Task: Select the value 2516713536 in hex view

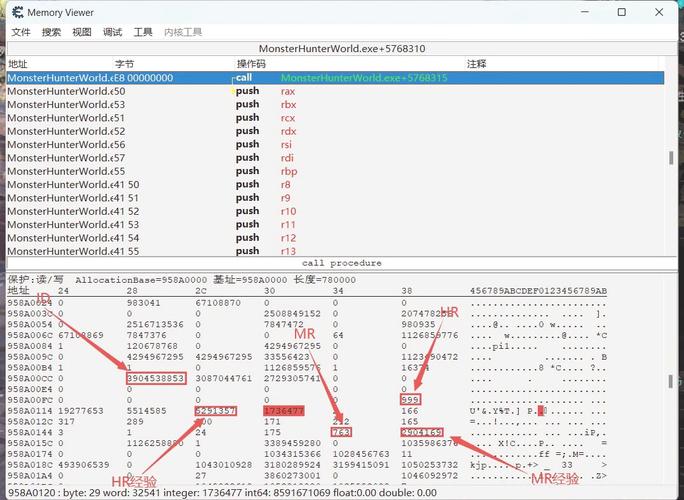Action: pyautogui.click(x=155, y=324)
